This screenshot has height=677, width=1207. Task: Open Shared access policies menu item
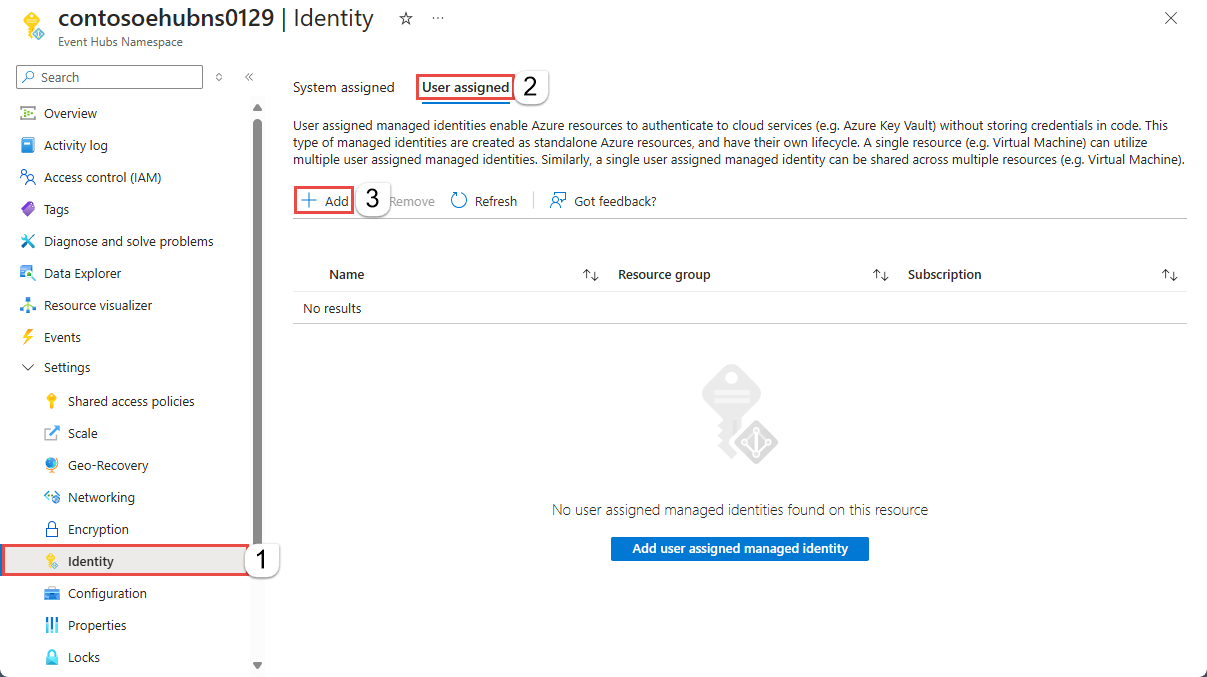pos(131,401)
